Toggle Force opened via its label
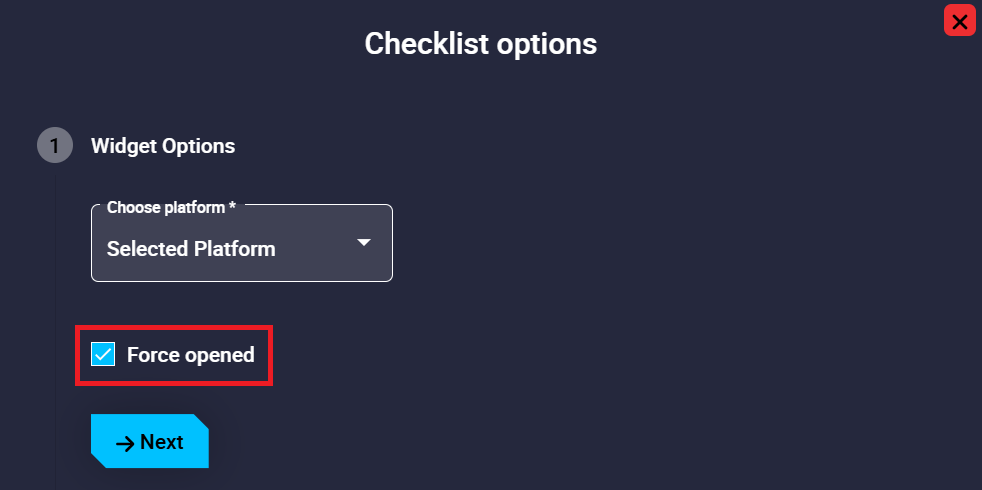 (190, 354)
